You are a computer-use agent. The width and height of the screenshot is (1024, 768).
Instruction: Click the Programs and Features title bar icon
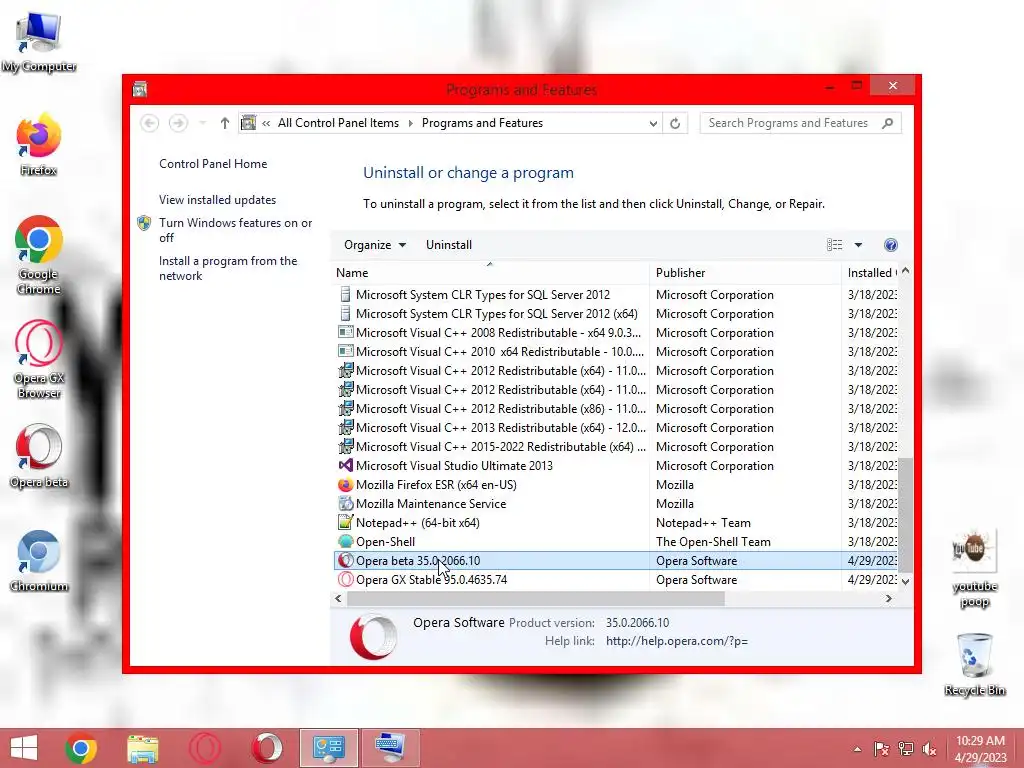pyautogui.click(x=140, y=89)
